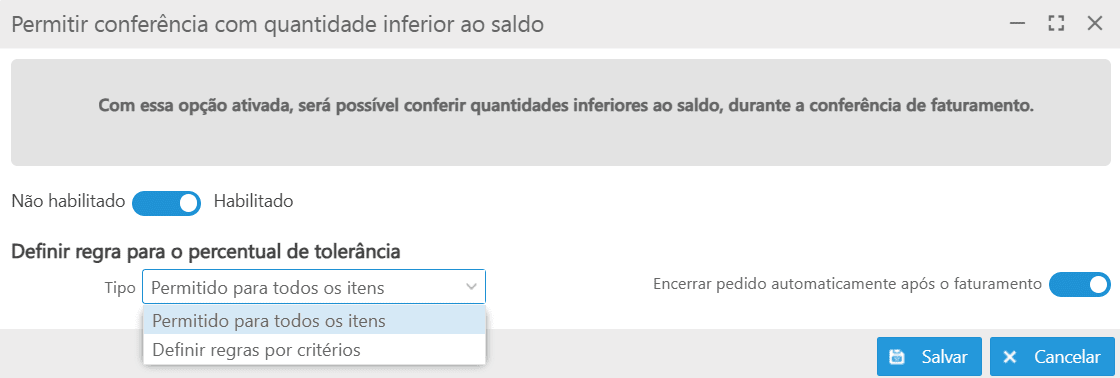Click the Definir regra para o percentual heading

coord(206,252)
